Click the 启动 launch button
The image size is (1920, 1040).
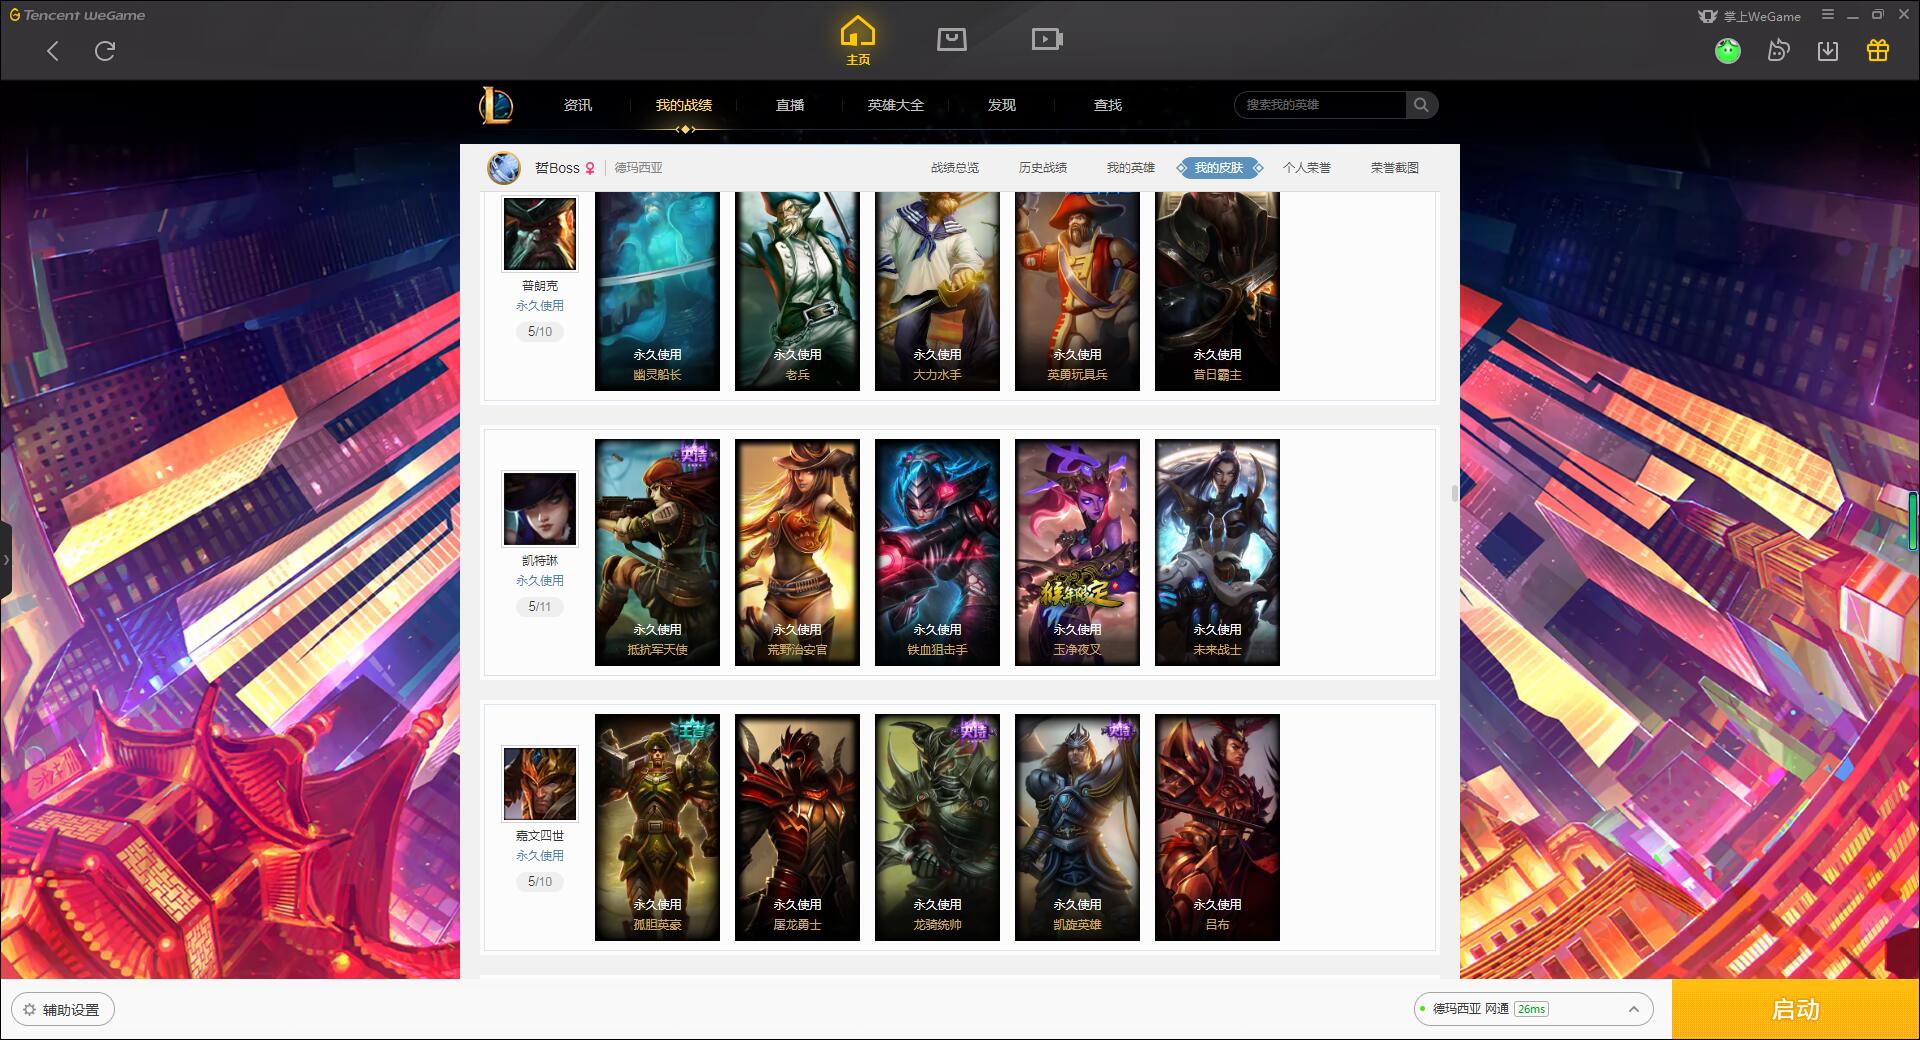1796,1010
